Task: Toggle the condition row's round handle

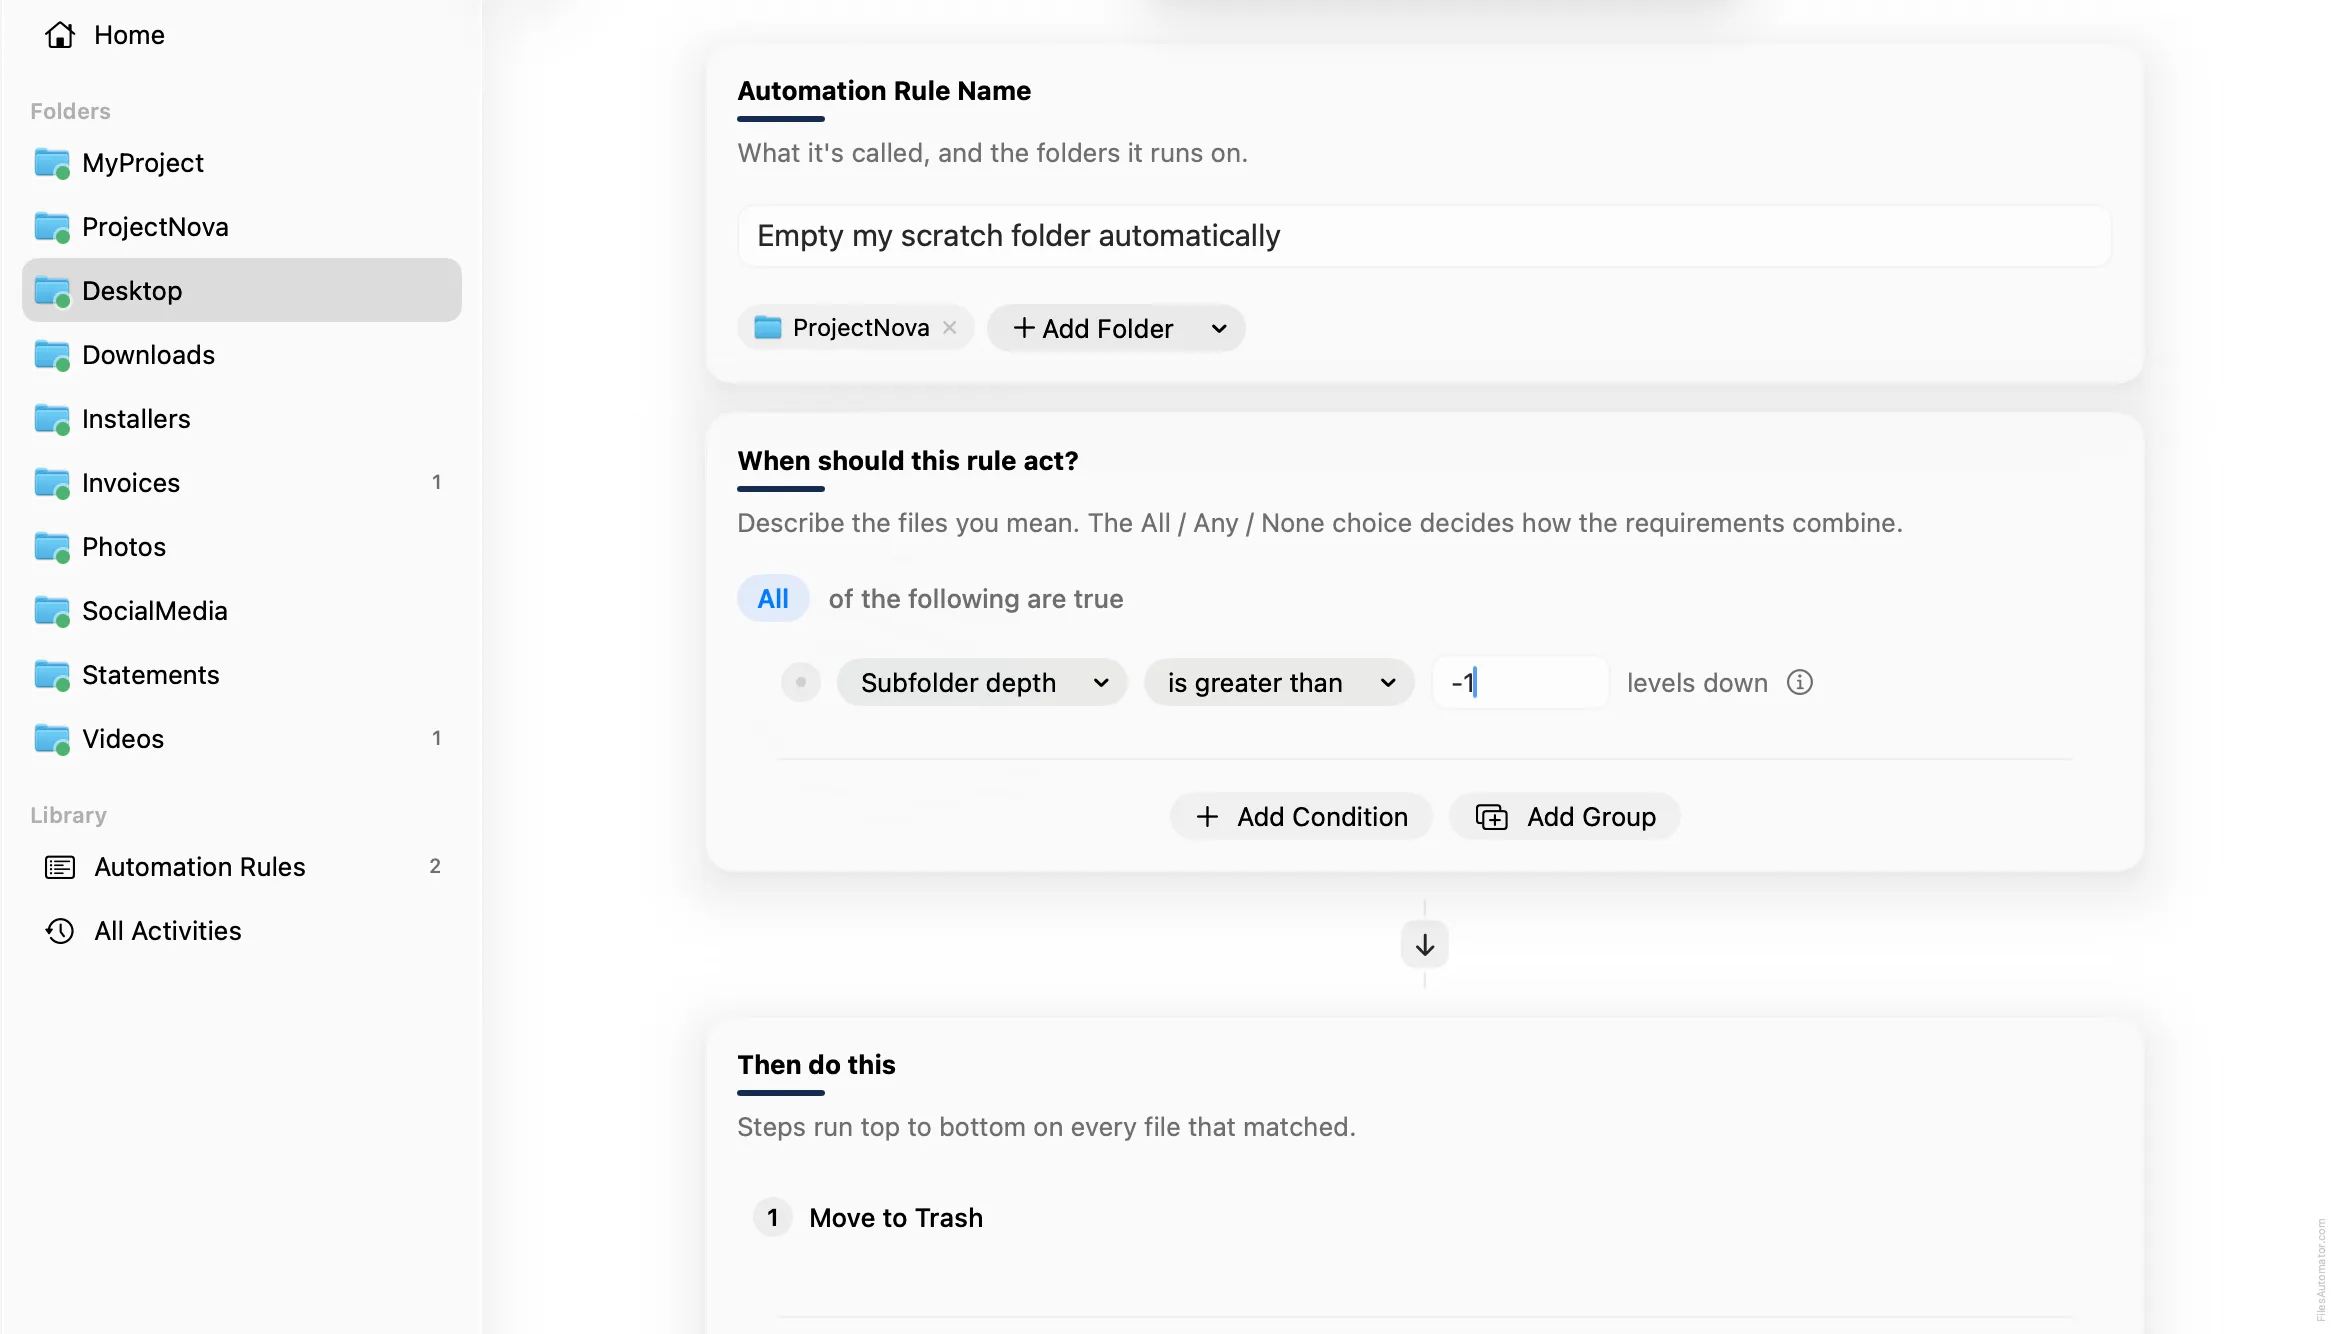Action: (801, 682)
